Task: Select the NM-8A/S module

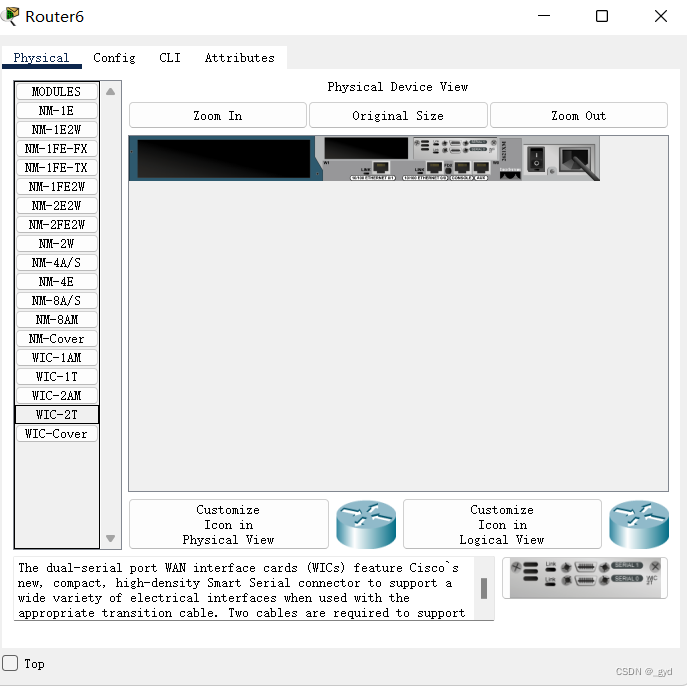Action: pyautogui.click(x=57, y=301)
